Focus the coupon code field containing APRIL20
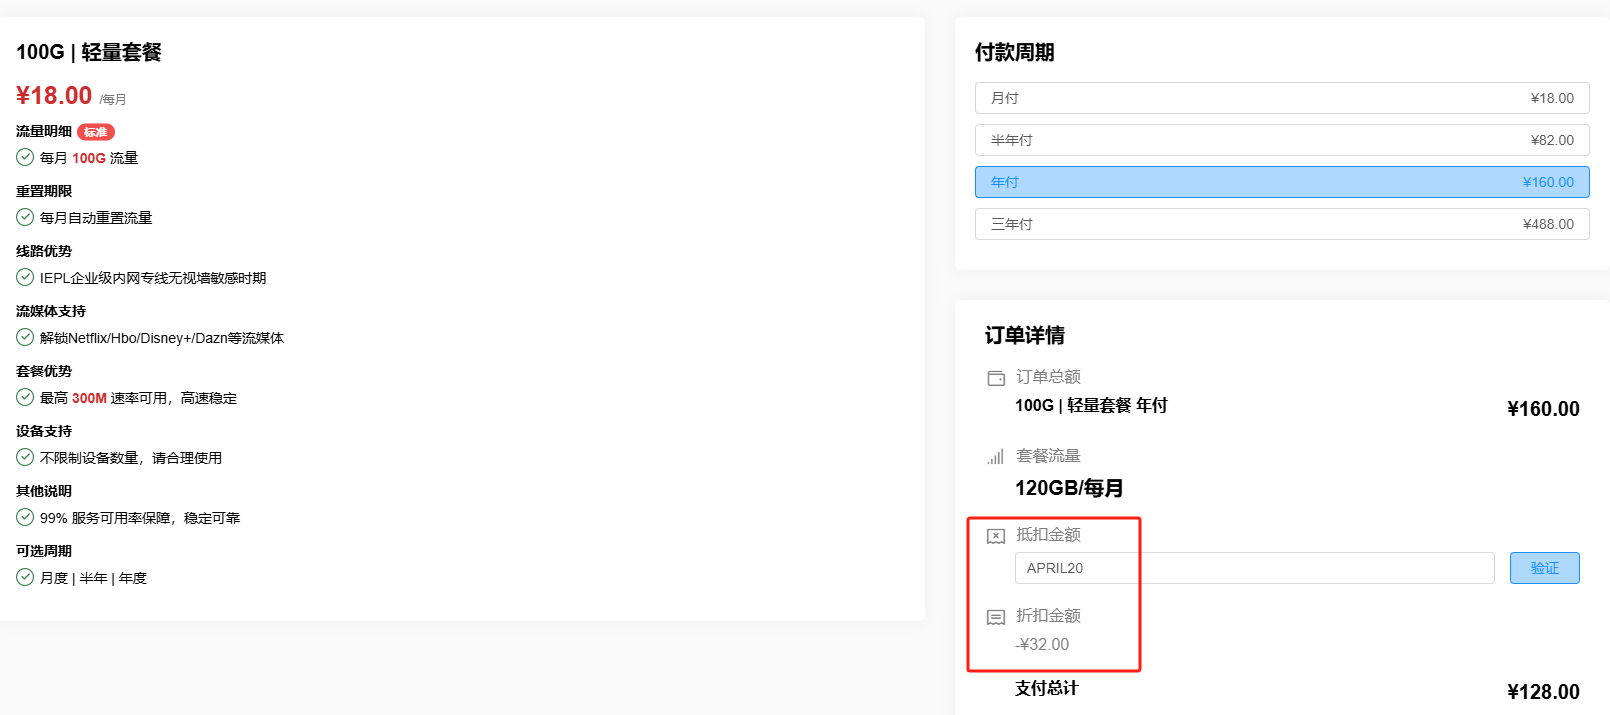 1253,568
